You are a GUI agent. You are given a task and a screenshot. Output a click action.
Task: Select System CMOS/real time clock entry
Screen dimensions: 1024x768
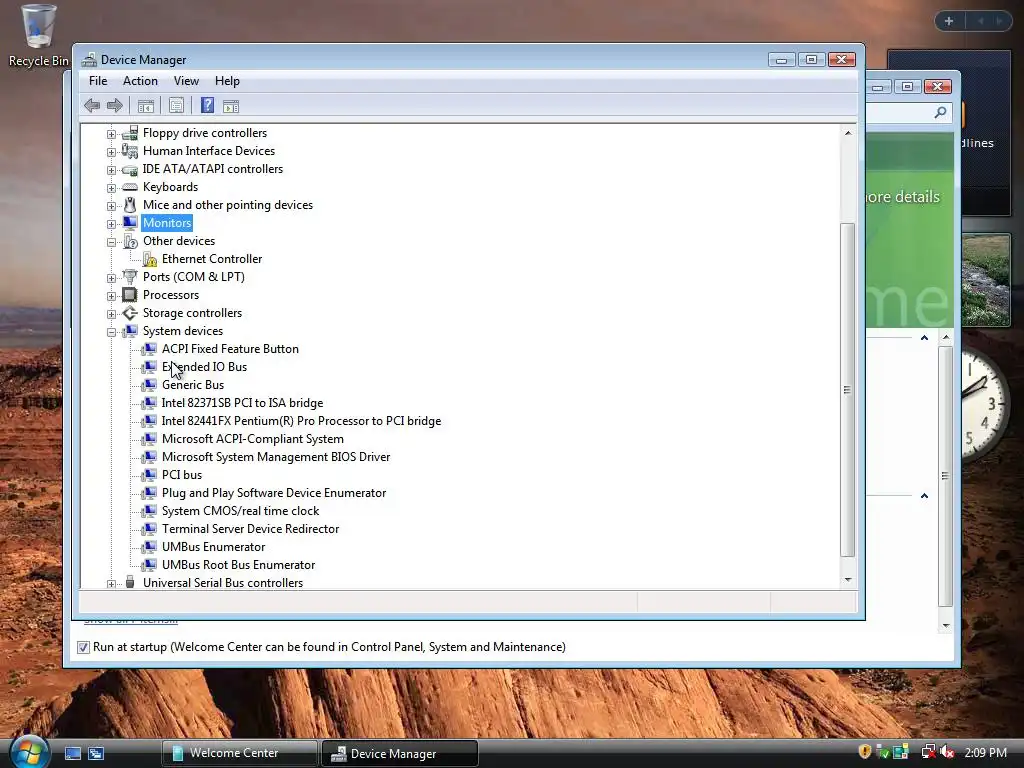coord(240,511)
